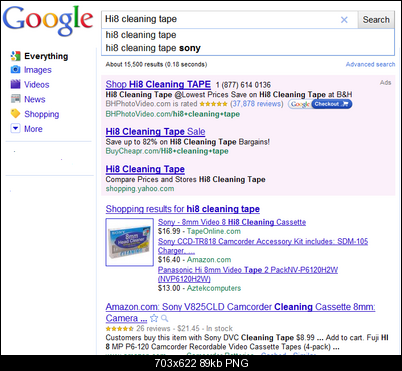Viewport: 402px width, 371px height.
Task: Click the News newspaper icon
Action: 15,99
